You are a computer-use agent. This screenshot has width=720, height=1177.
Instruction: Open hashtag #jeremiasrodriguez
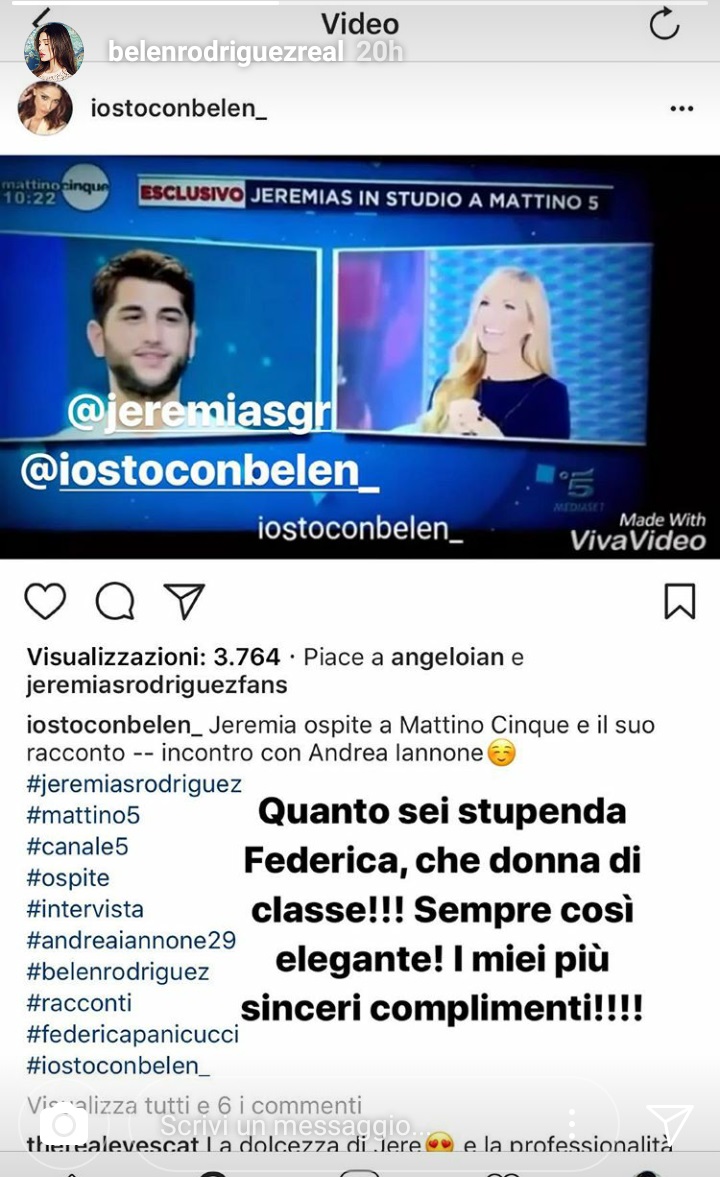(x=134, y=784)
